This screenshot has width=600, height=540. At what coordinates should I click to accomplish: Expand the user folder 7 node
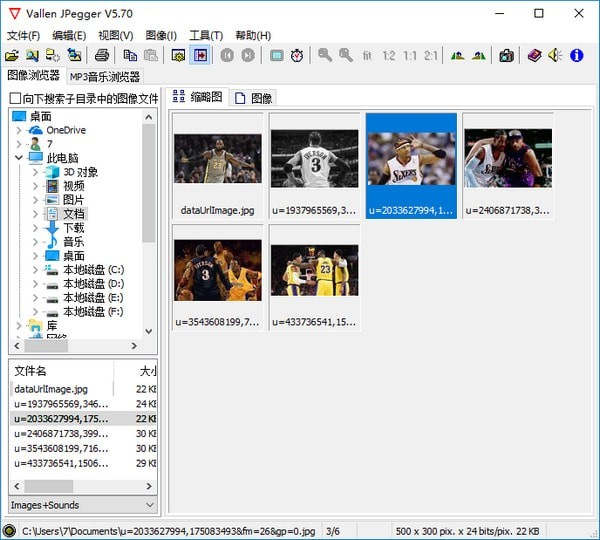tap(19, 144)
